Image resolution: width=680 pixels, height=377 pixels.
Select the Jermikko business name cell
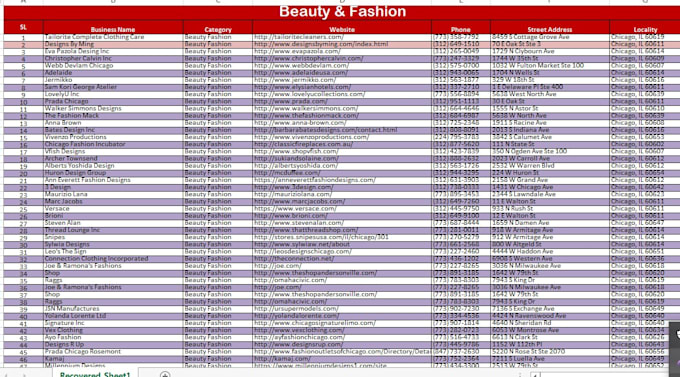pos(113,80)
